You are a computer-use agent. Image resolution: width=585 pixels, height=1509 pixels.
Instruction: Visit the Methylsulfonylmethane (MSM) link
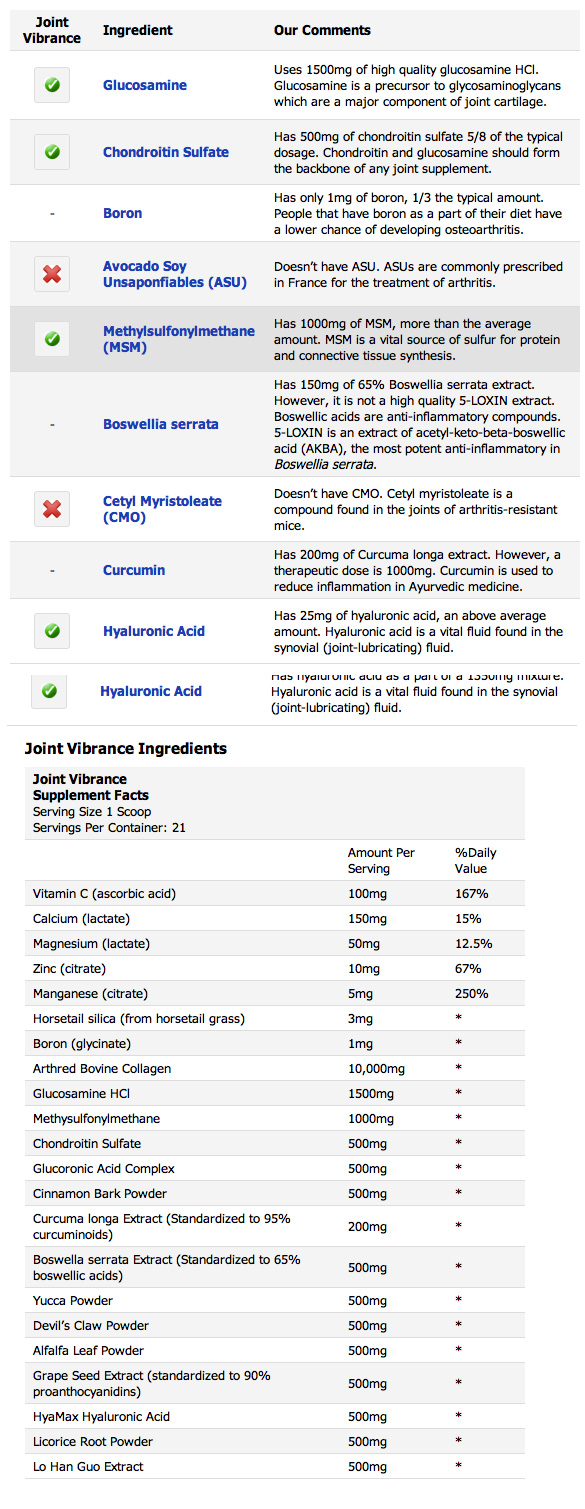coord(179,339)
